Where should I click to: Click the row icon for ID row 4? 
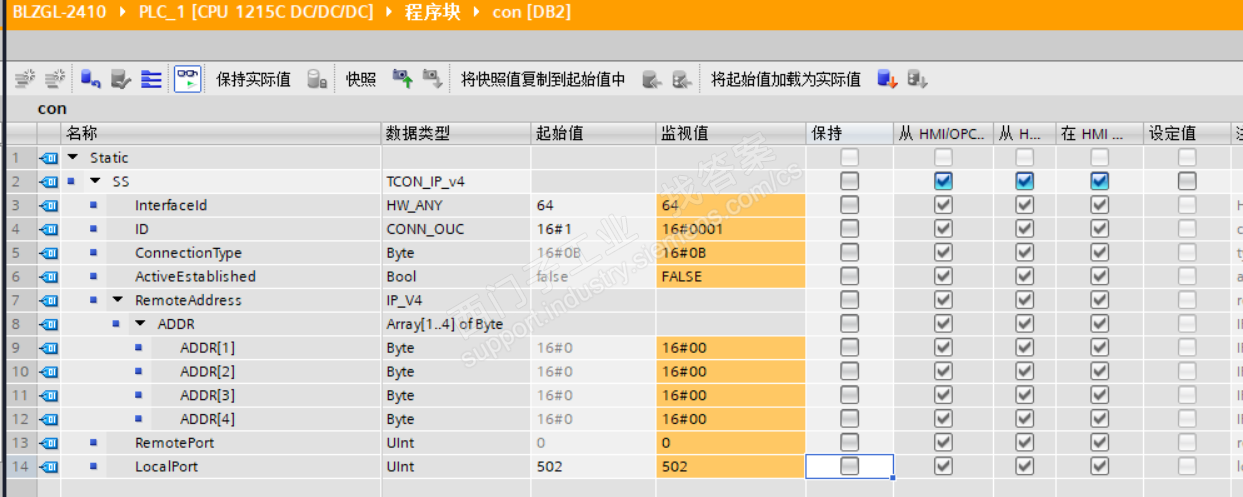tap(48, 229)
